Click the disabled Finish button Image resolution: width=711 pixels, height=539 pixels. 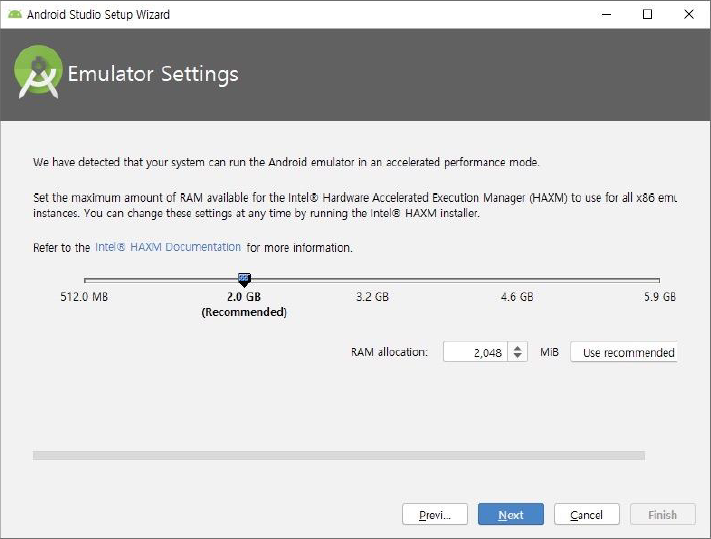(662, 514)
